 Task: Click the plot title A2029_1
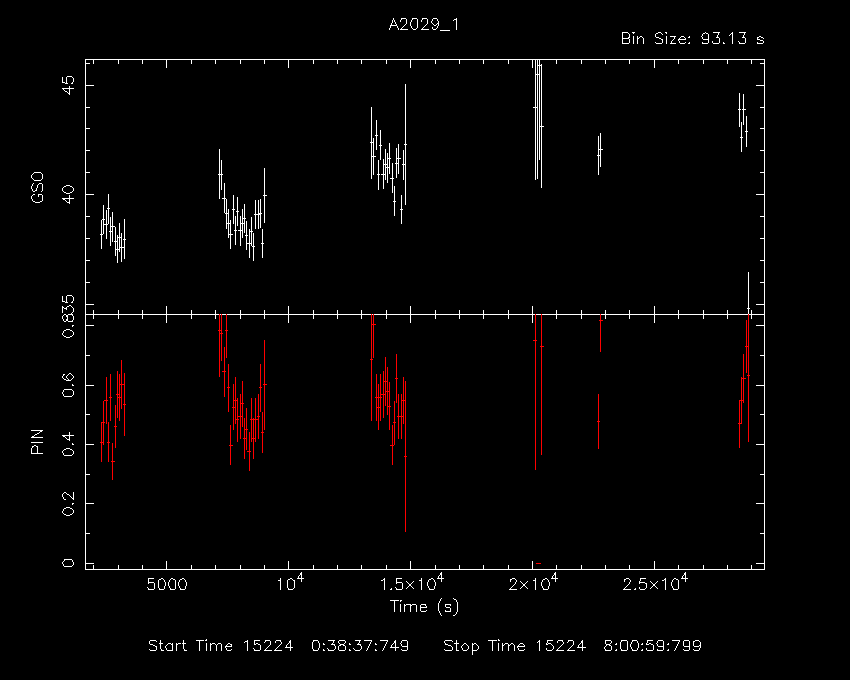coord(424,25)
